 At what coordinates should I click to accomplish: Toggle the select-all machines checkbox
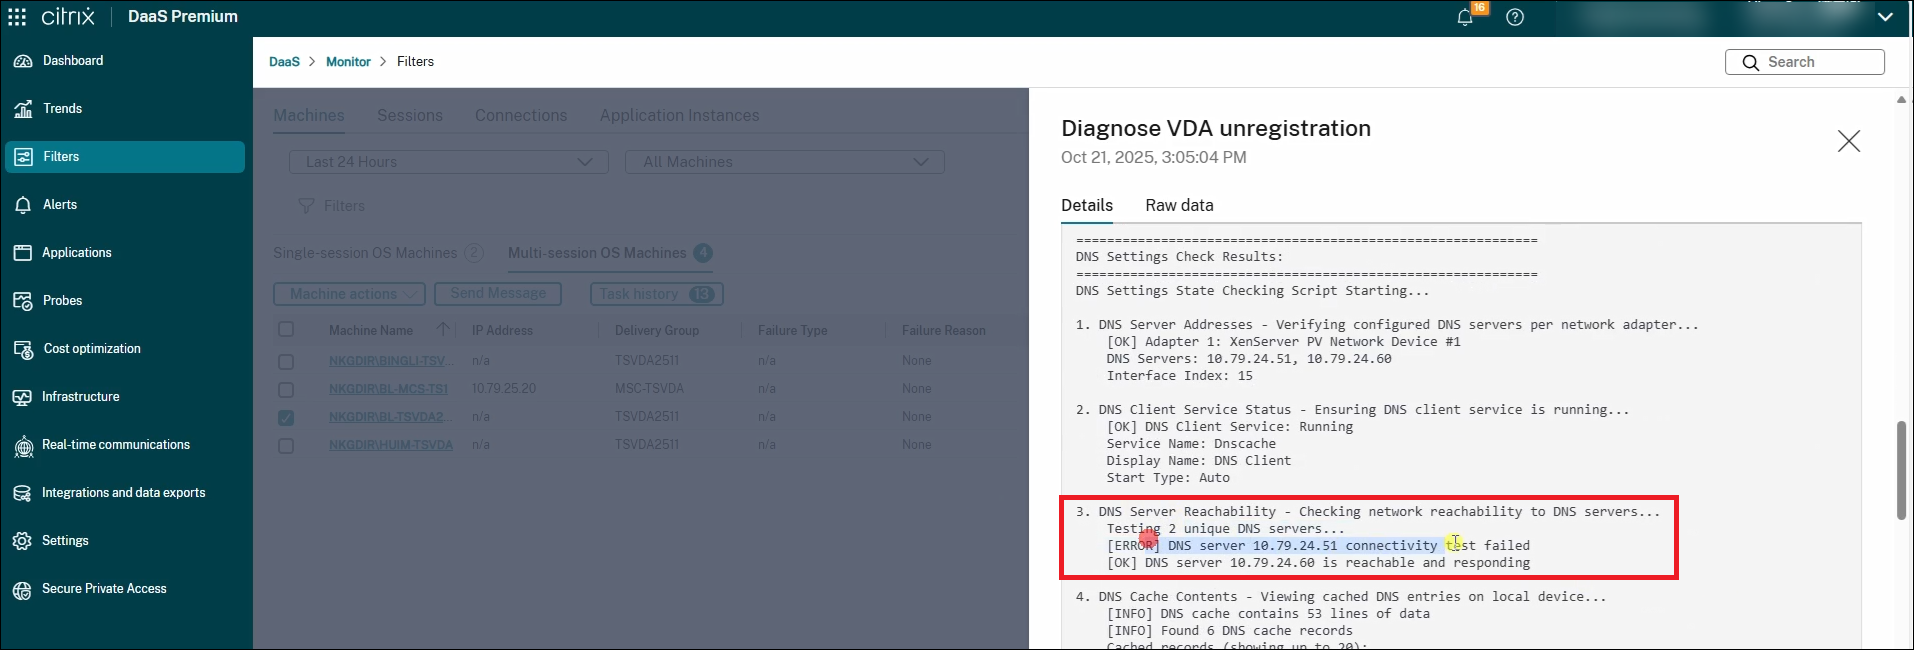[x=286, y=329]
